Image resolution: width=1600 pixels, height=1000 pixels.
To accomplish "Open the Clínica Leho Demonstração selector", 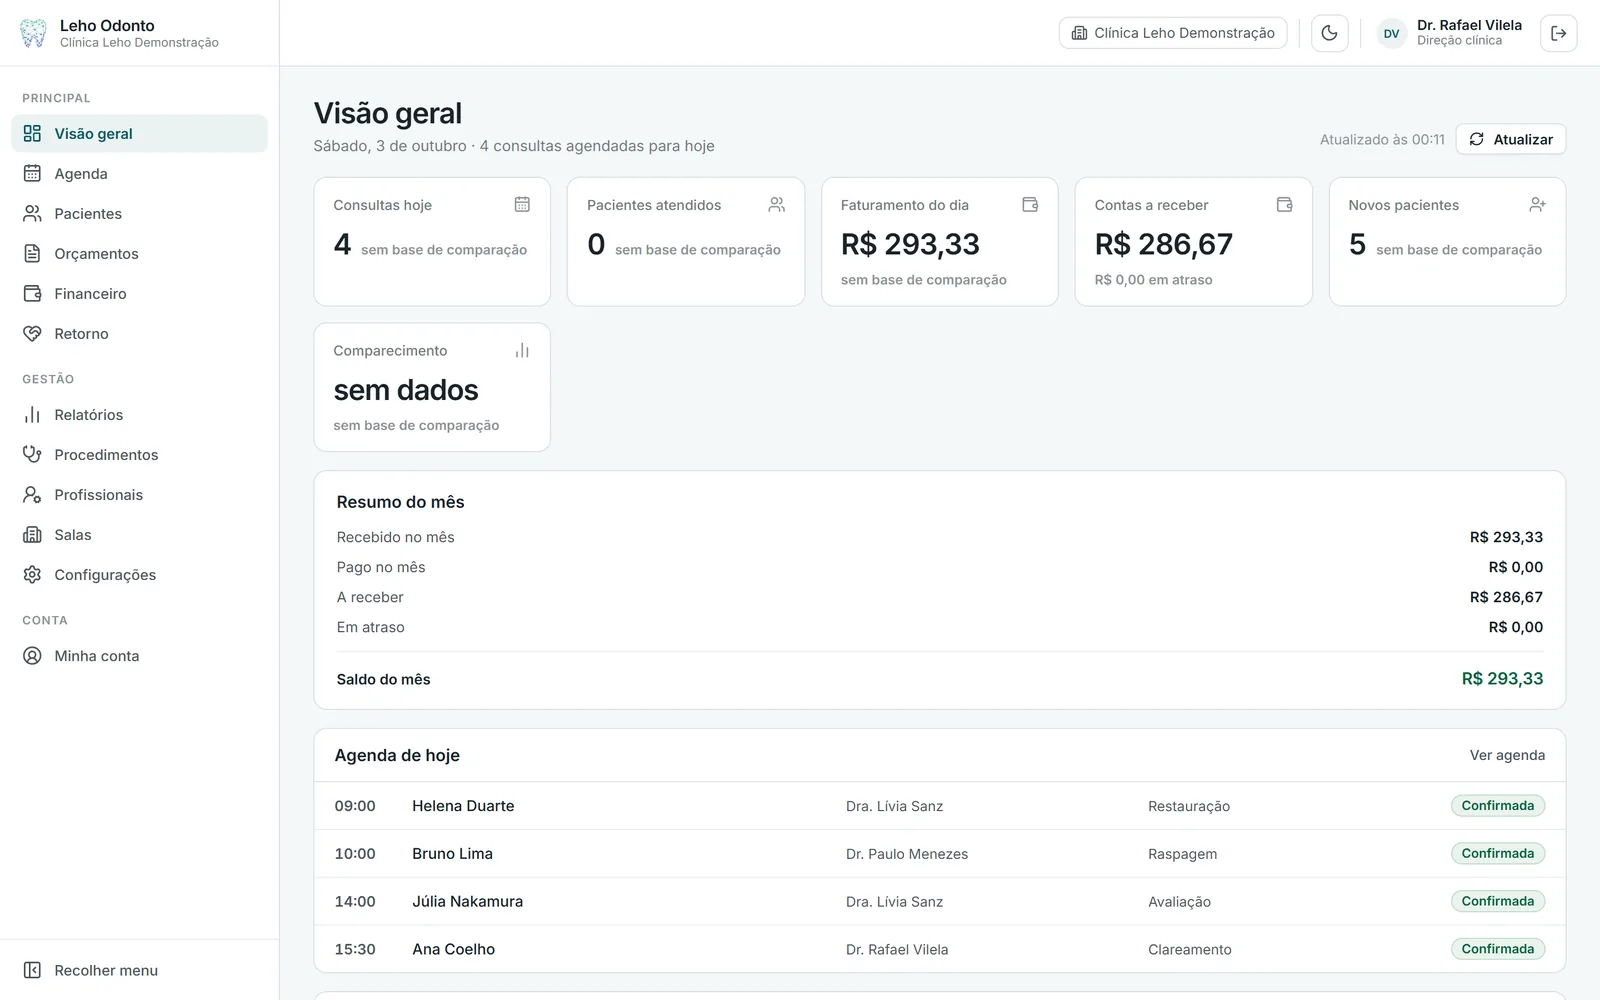I will click(1173, 33).
